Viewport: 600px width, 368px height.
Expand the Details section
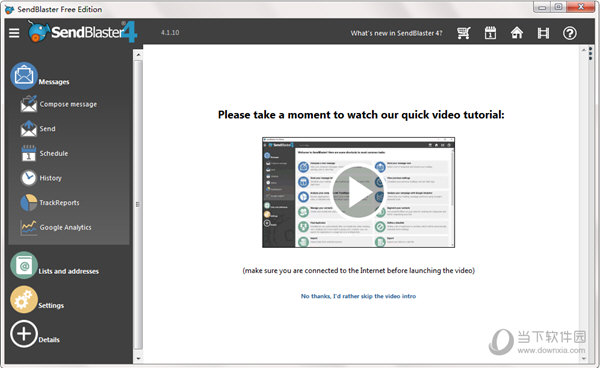click(x=49, y=340)
